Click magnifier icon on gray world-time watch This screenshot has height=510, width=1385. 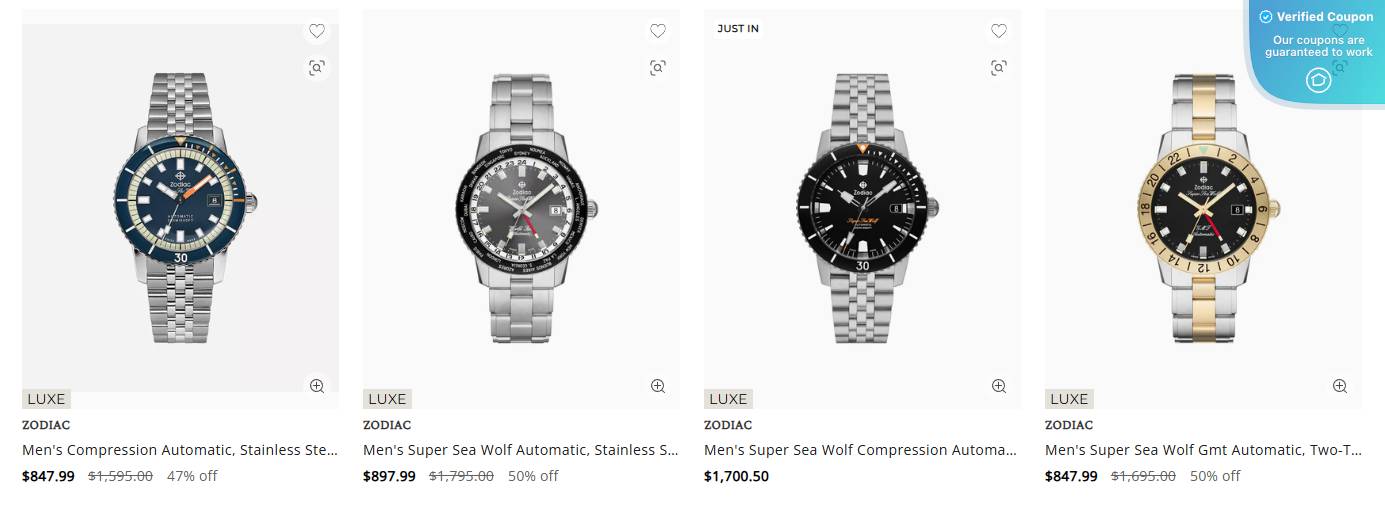pyautogui.click(x=658, y=386)
